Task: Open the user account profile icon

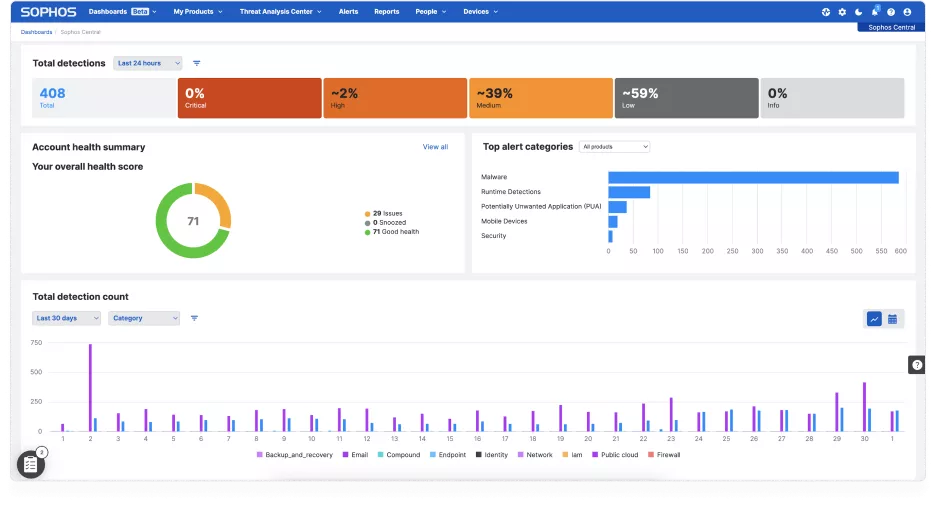Action: pos(907,12)
